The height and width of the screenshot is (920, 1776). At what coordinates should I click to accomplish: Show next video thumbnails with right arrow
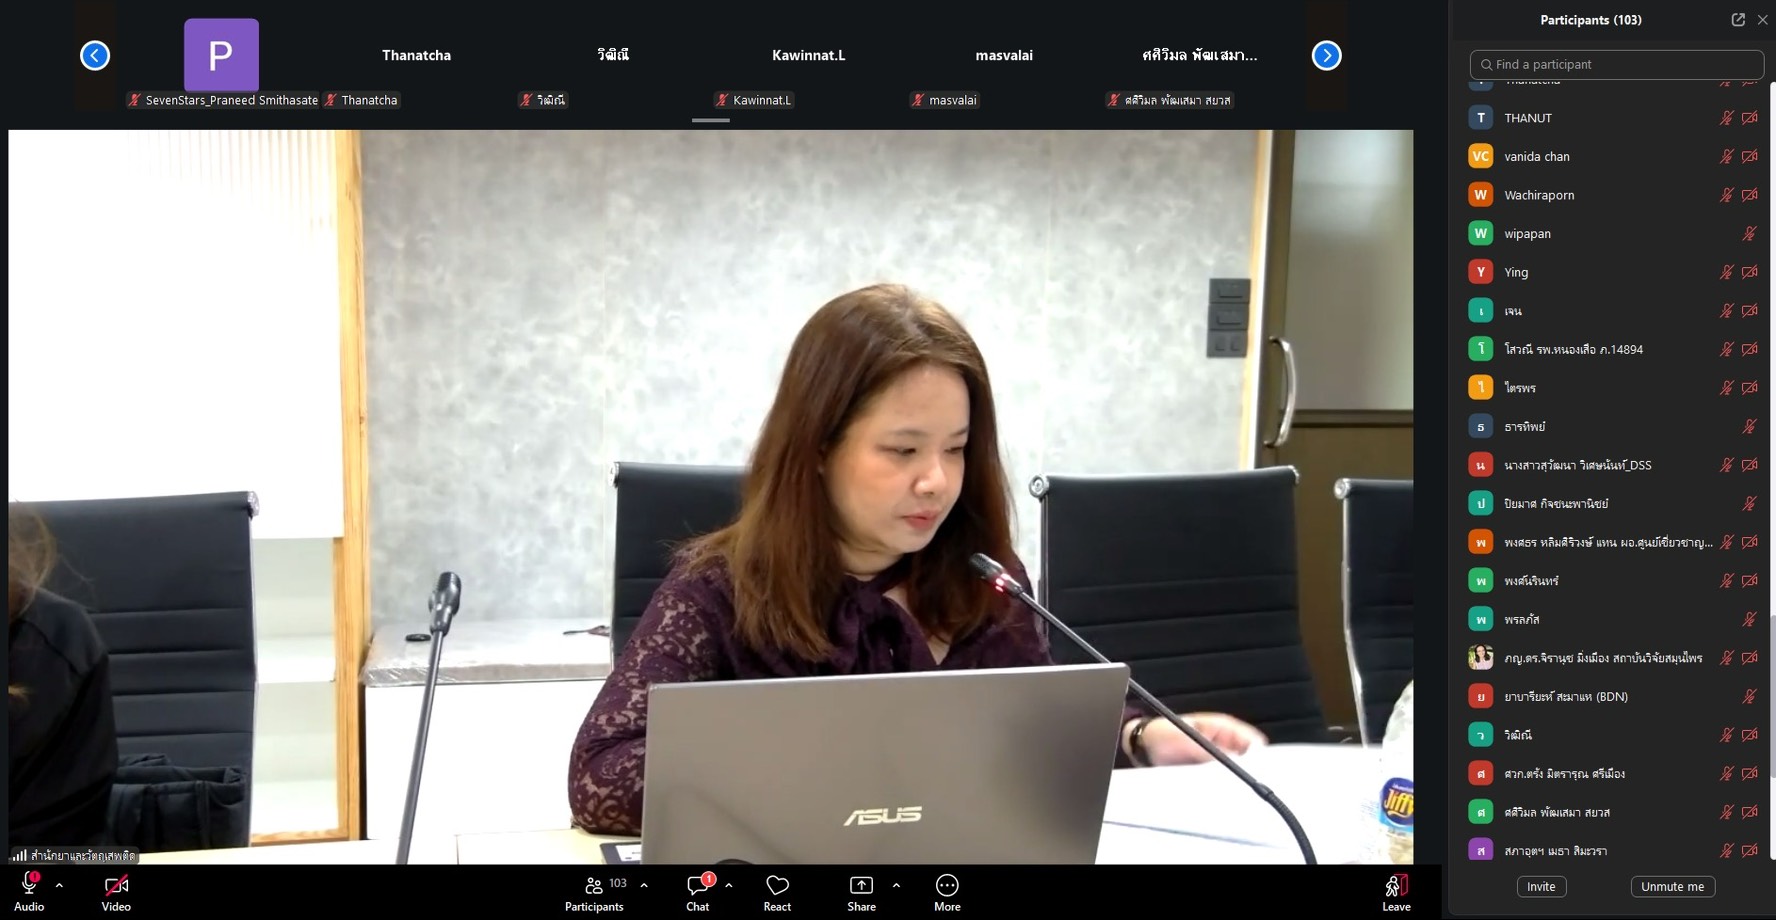coord(1326,56)
